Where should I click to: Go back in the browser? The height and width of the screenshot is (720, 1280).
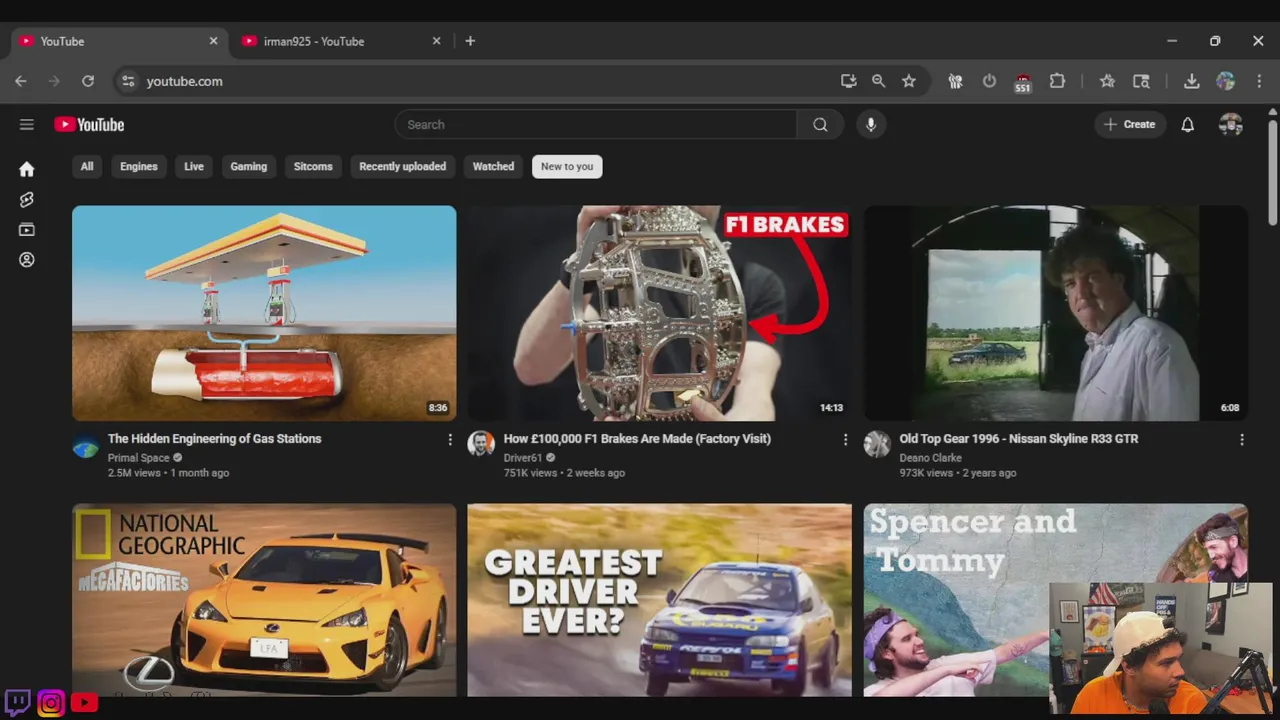coord(21,81)
